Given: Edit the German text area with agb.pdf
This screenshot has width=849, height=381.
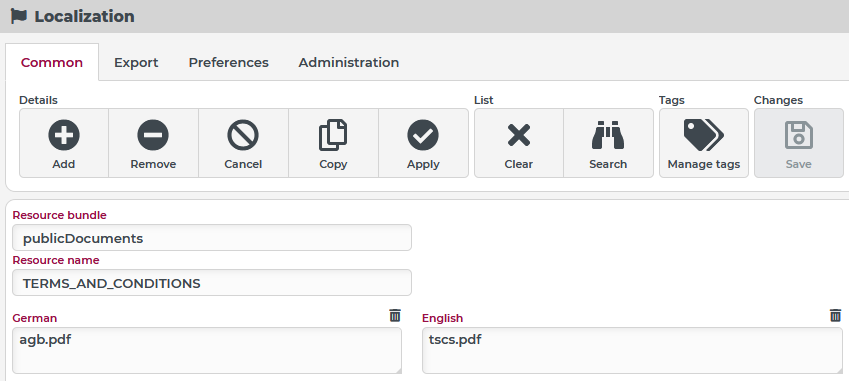Looking at the screenshot, I should pyautogui.click(x=207, y=350).
